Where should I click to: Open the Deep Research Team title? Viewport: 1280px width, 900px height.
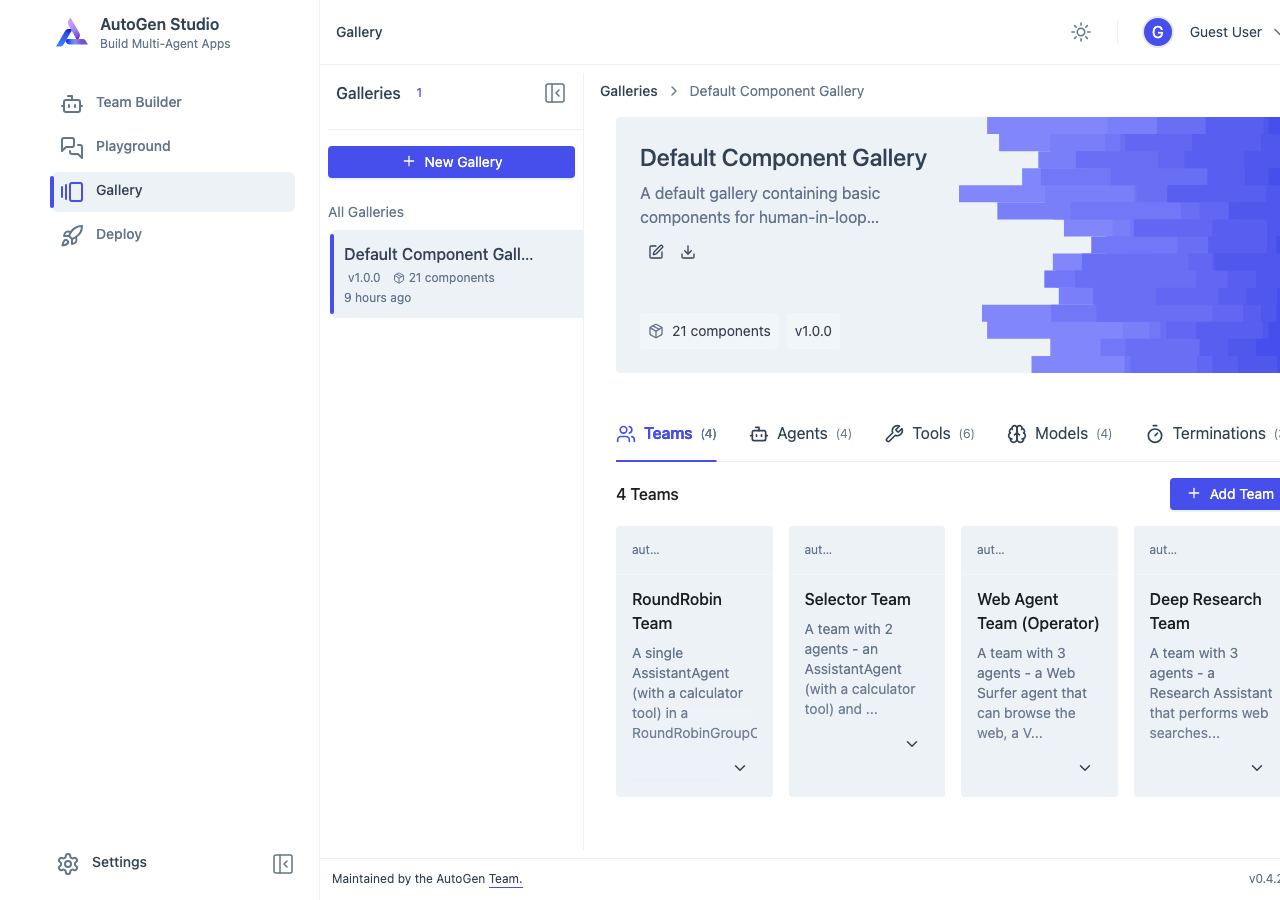point(1206,611)
